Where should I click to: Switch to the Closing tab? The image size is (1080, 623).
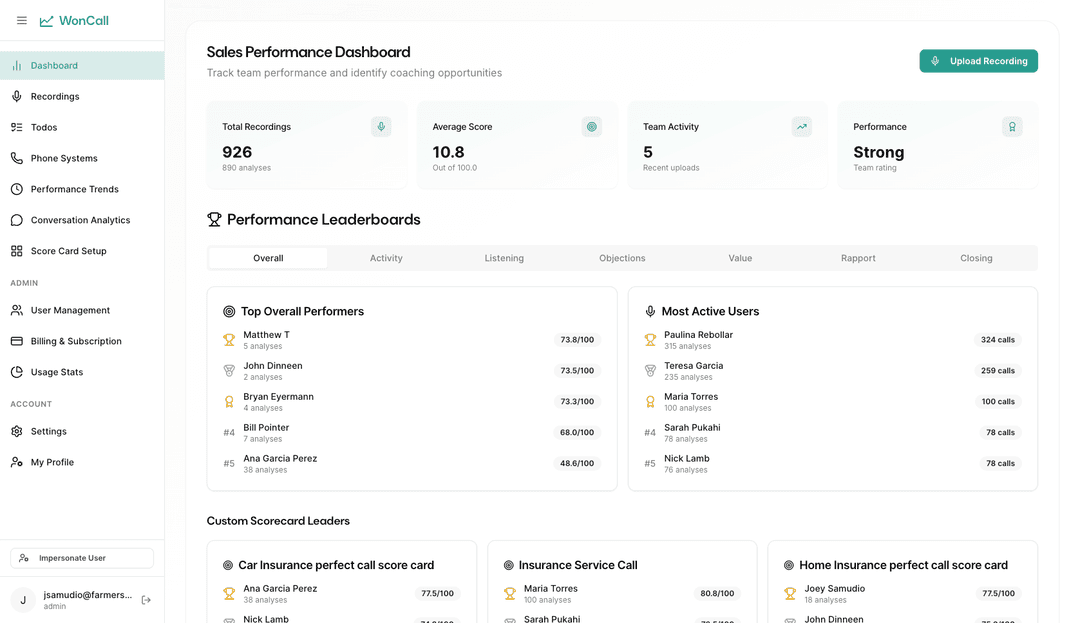pos(976,258)
